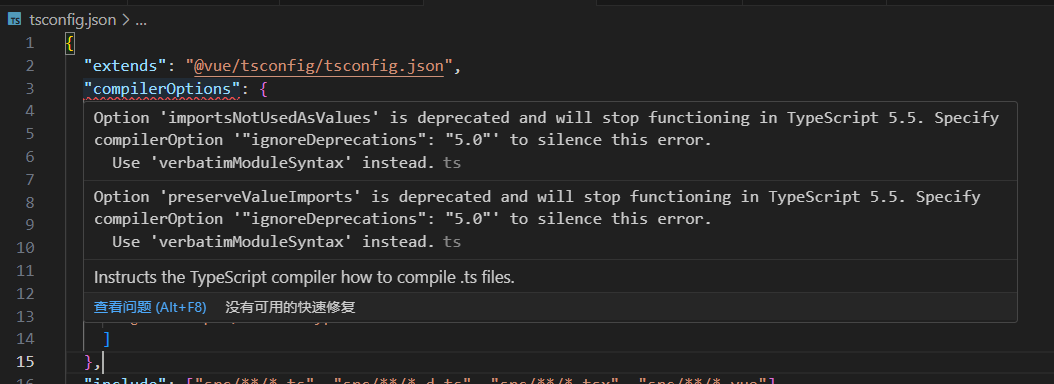Click the closing square bracket on line 14
The height and width of the screenshot is (384, 1054).
point(106,338)
